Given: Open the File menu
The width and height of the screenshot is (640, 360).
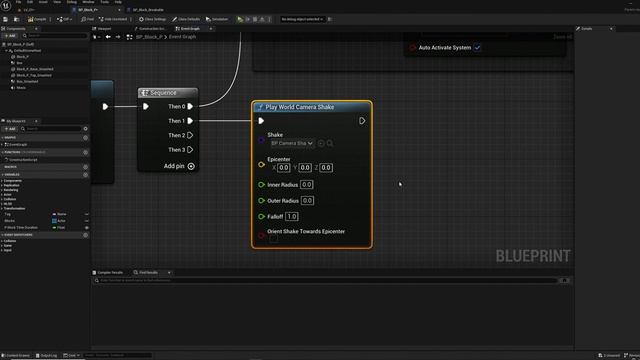Looking at the screenshot, I should tap(18, 2).
